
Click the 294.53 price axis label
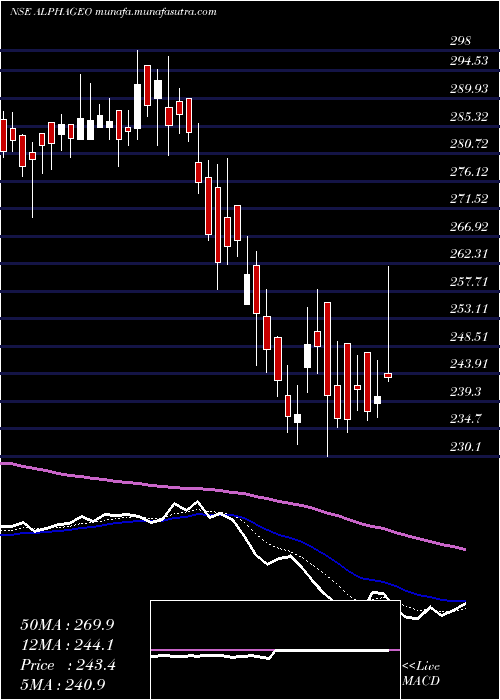(x=469, y=62)
